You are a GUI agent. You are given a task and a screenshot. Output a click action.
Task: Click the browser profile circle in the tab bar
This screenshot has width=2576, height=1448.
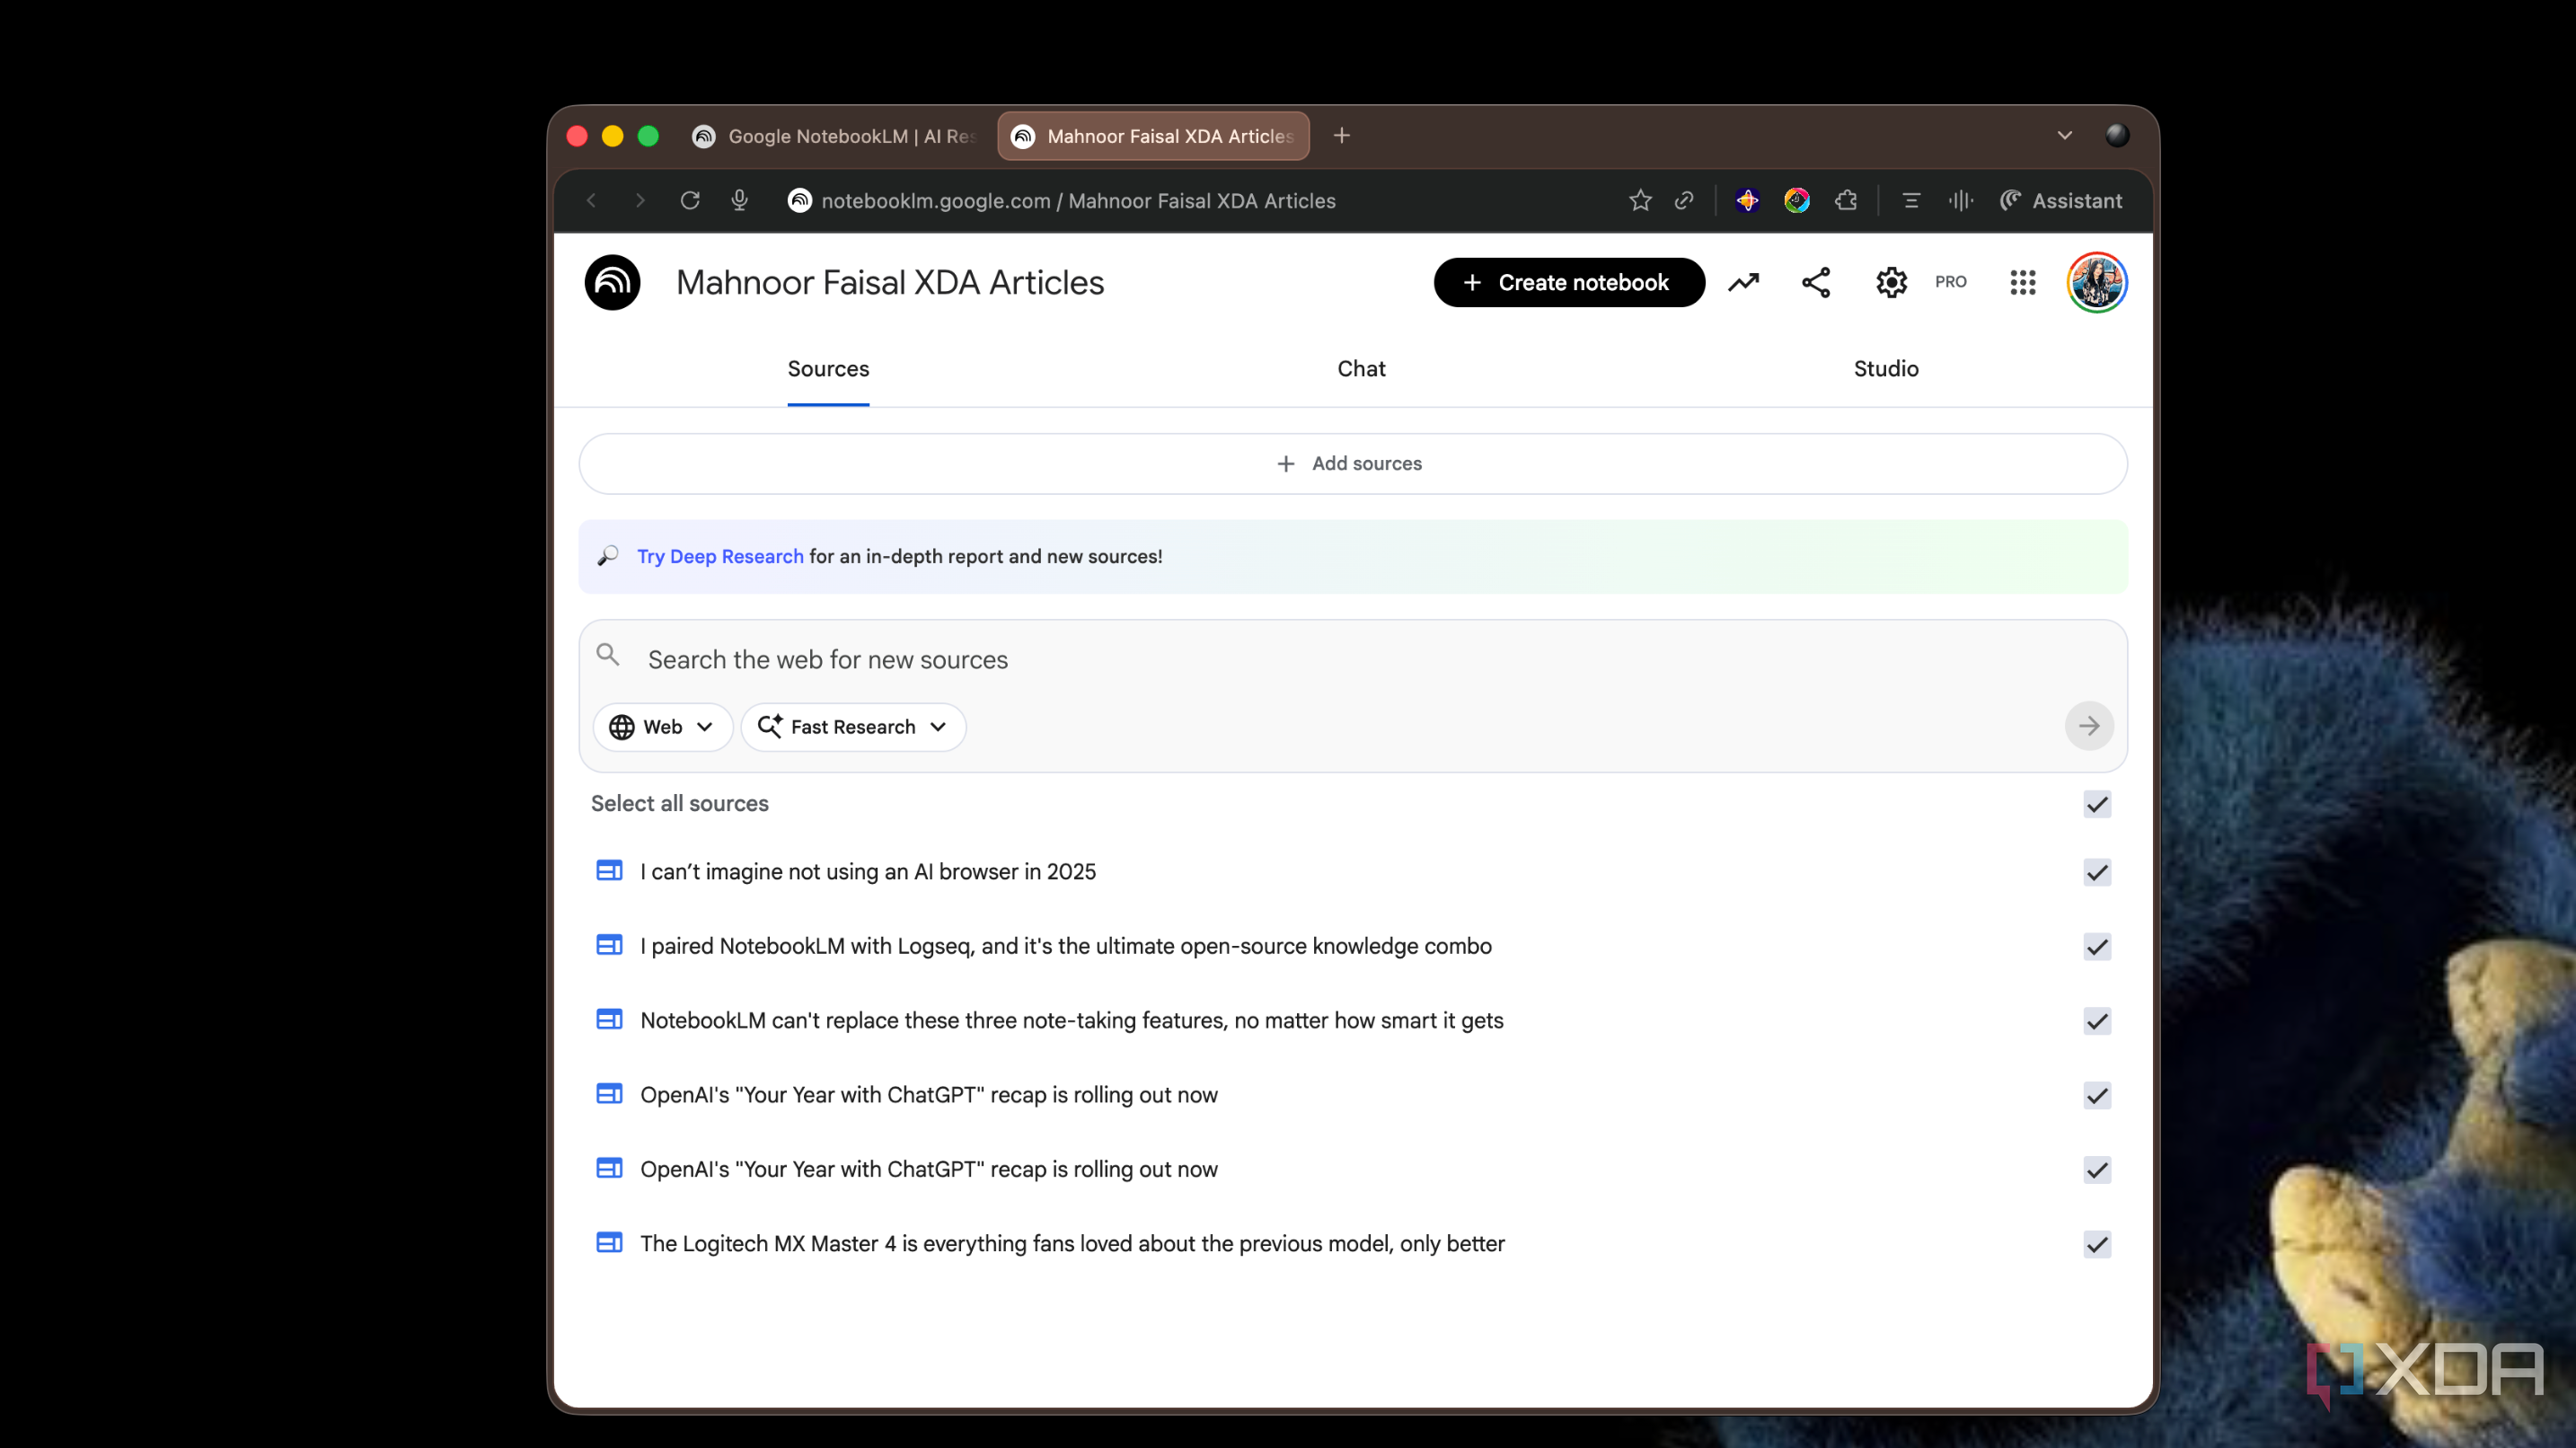pyautogui.click(x=2116, y=135)
